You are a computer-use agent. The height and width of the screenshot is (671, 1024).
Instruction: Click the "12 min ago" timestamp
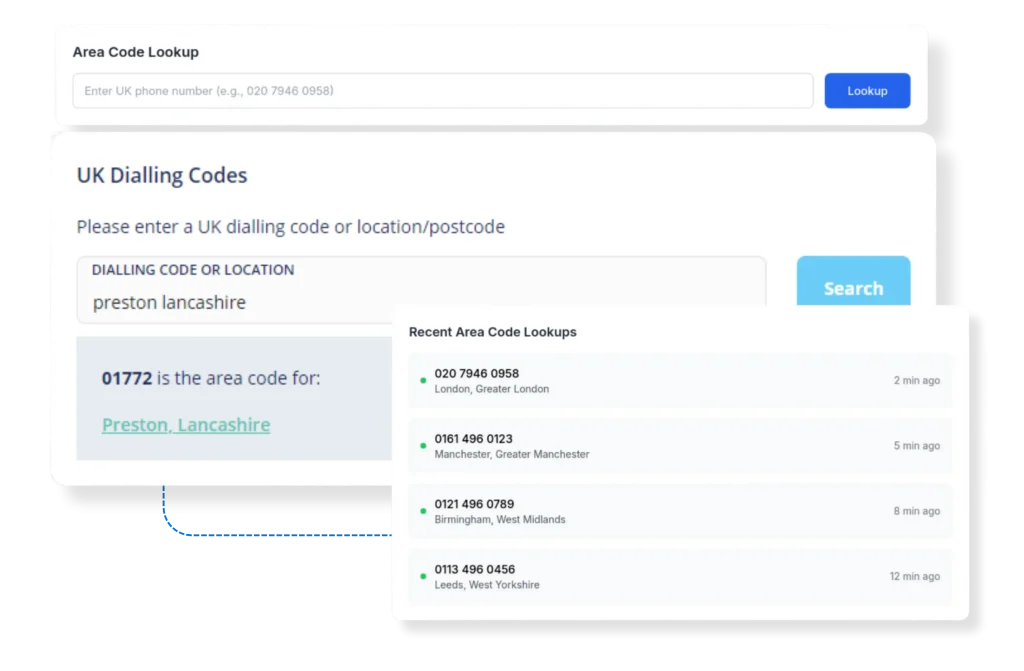click(914, 577)
